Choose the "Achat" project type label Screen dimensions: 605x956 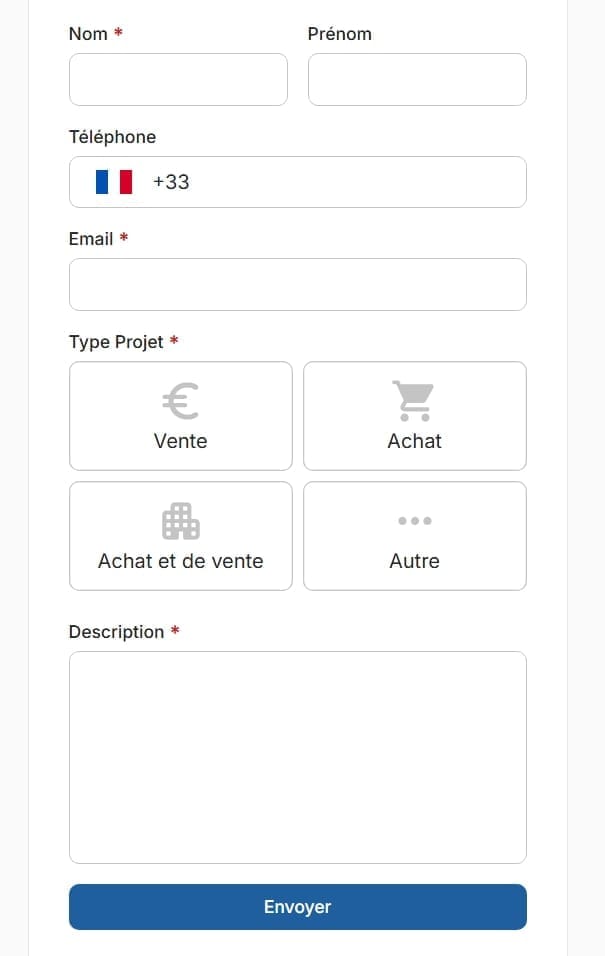pos(414,441)
